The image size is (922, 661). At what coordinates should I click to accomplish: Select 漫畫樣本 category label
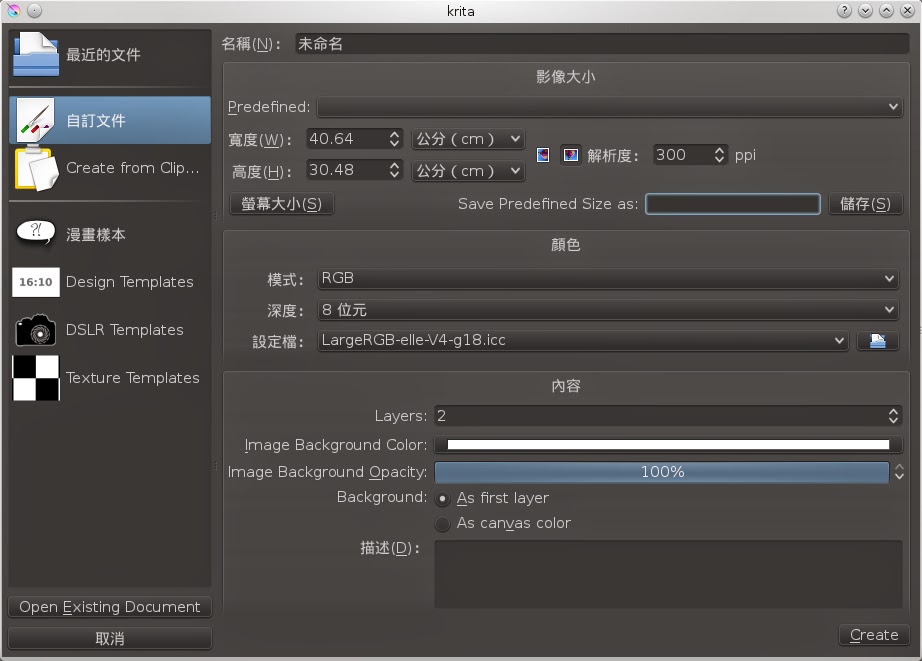pyautogui.click(x=95, y=235)
